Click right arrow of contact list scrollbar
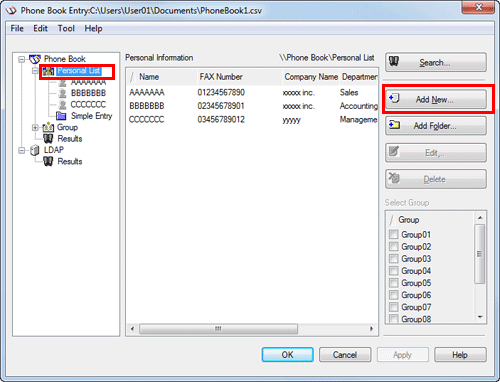 tap(371, 329)
